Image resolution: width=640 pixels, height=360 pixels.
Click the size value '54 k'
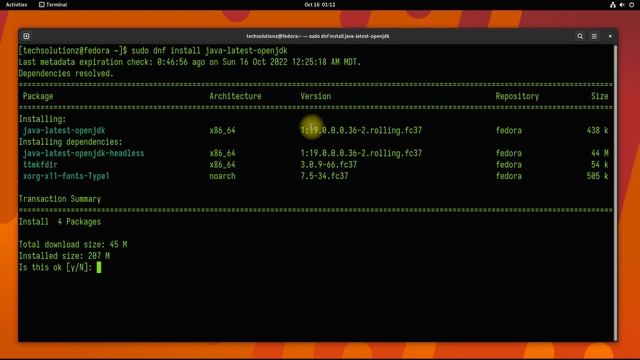click(x=600, y=165)
